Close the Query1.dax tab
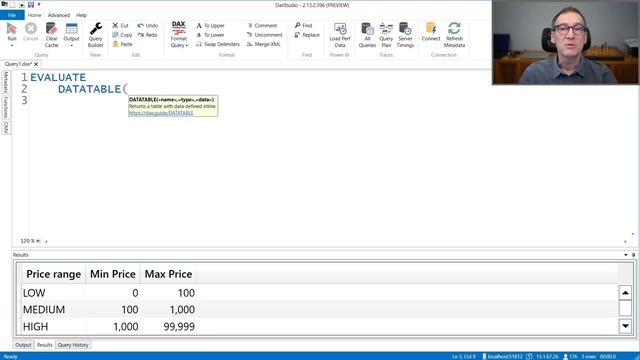The height and width of the screenshot is (360, 640). click(36, 64)
